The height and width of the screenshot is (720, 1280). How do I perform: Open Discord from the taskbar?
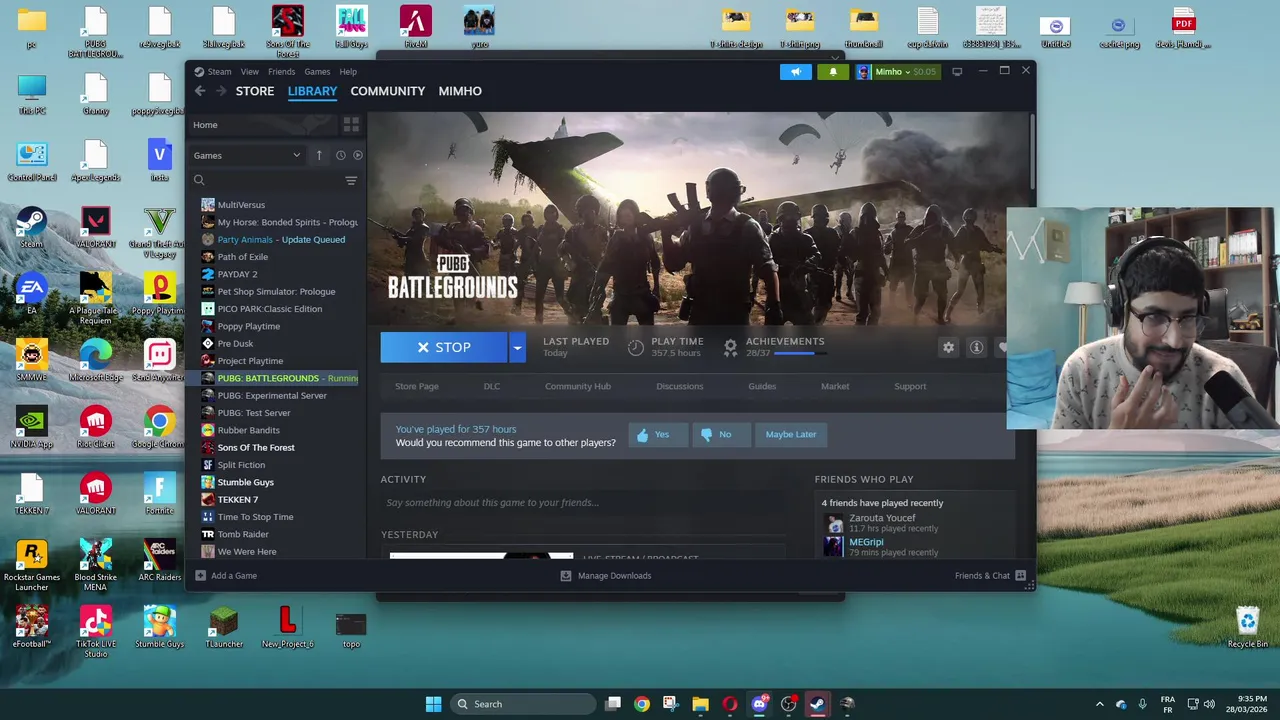click(759, 704)
